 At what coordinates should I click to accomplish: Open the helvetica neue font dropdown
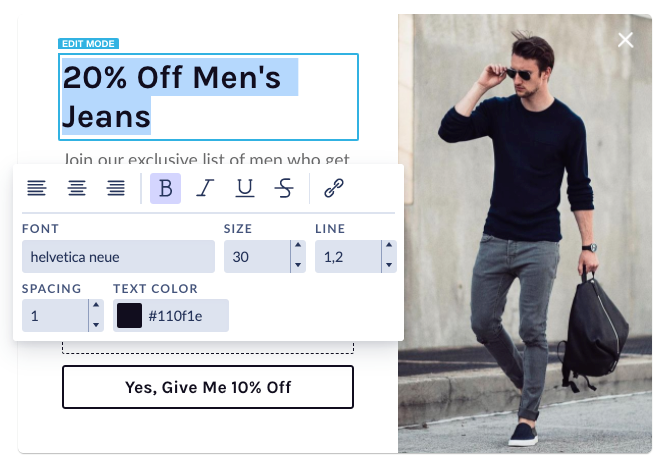118,257
